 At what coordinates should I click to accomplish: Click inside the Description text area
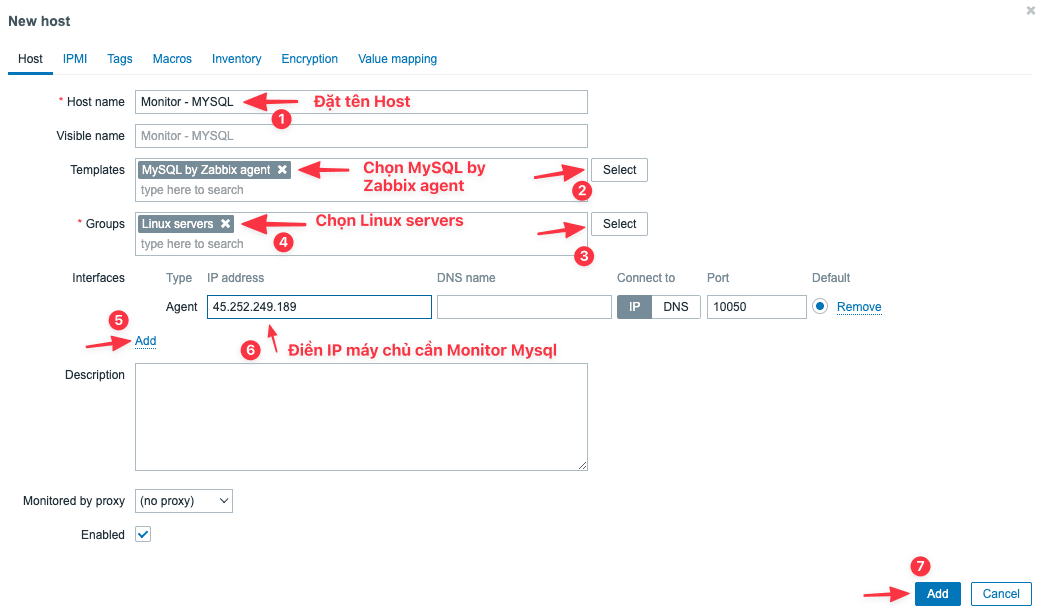click(360, 415)
